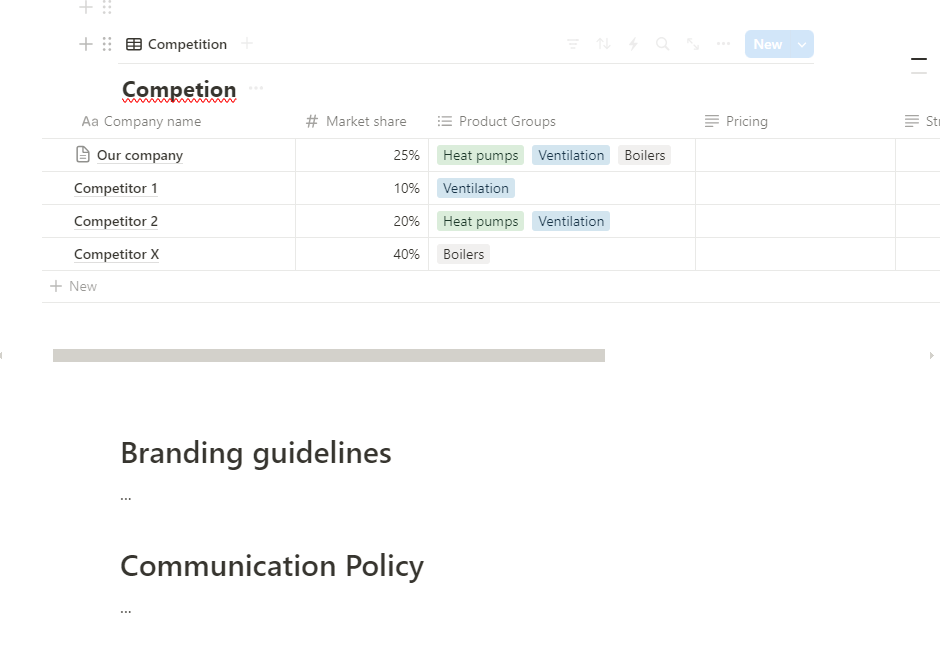
Task: Open three-dots menu next to Competion title
Action: (x=256, y=89)
